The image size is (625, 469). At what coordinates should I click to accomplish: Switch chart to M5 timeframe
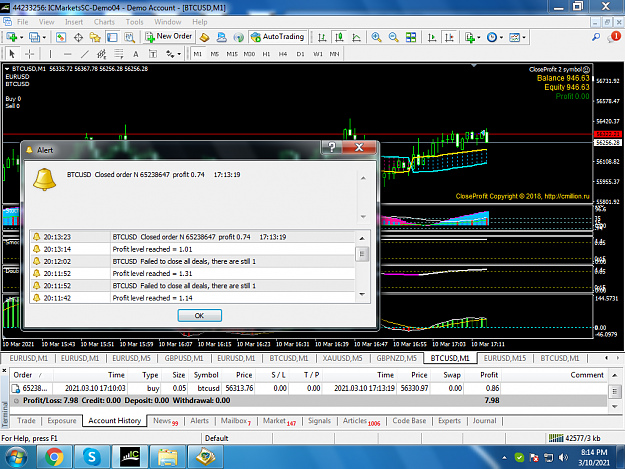click(215, 54)
